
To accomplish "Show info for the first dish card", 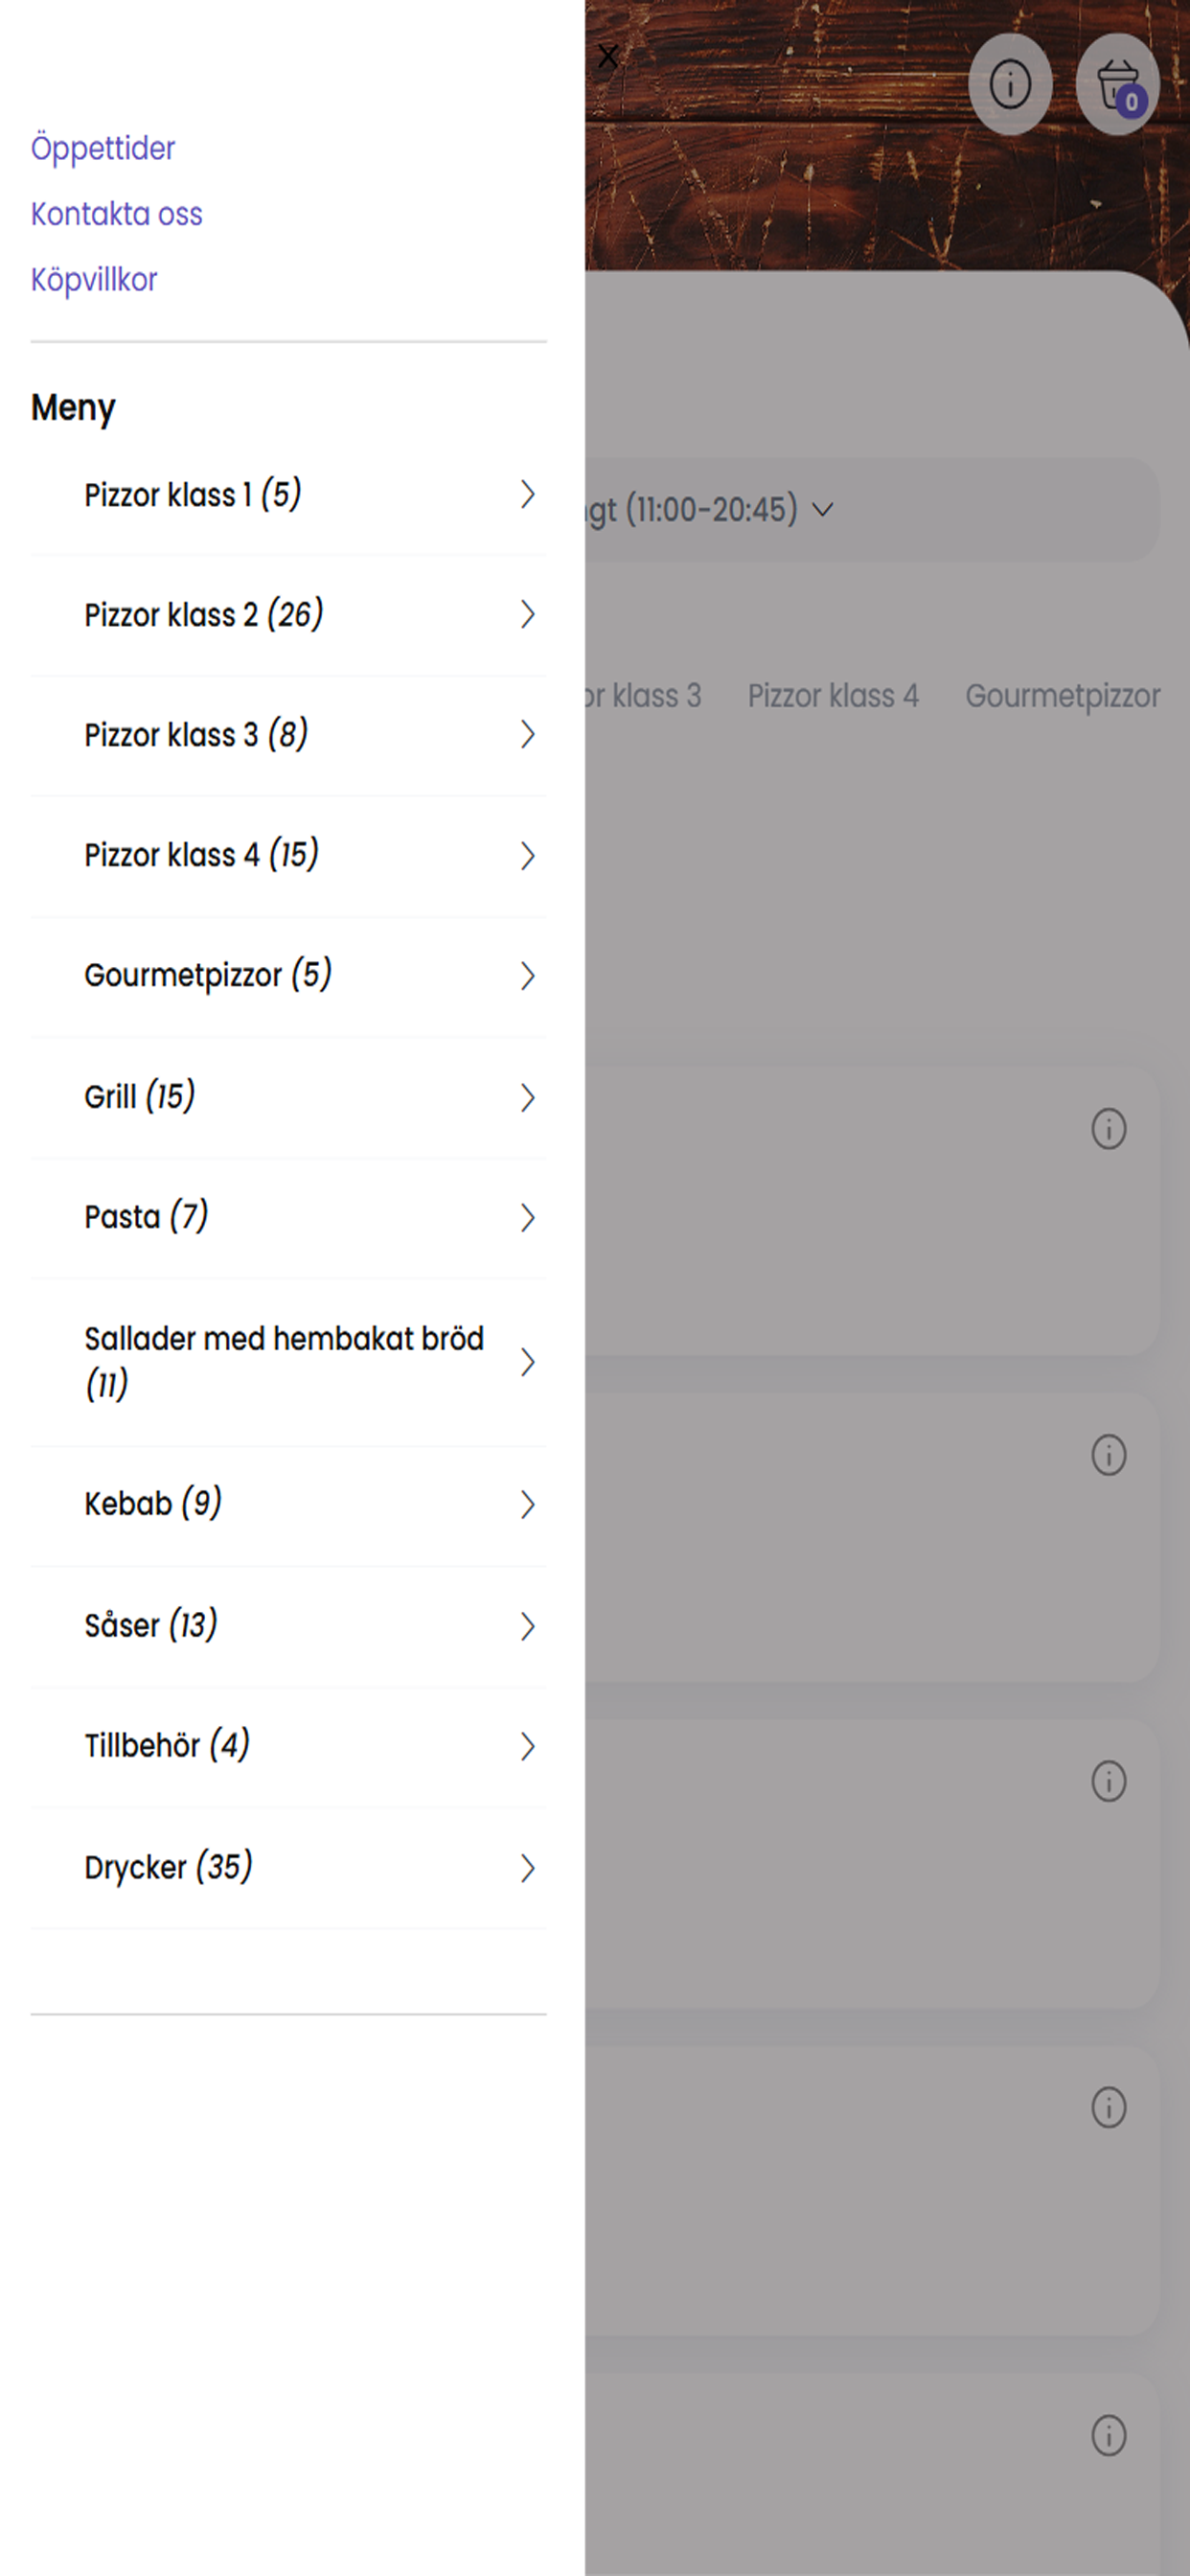I will click(x=1108, y=1128).
